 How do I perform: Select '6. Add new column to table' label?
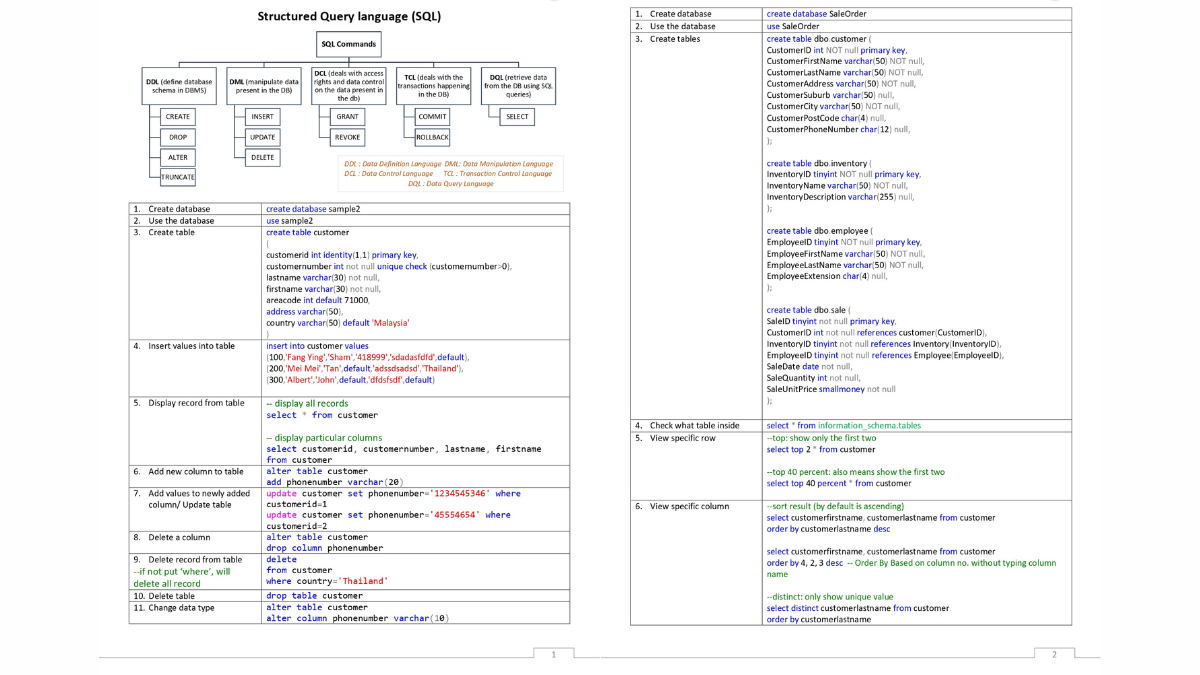tap(188, 471)
